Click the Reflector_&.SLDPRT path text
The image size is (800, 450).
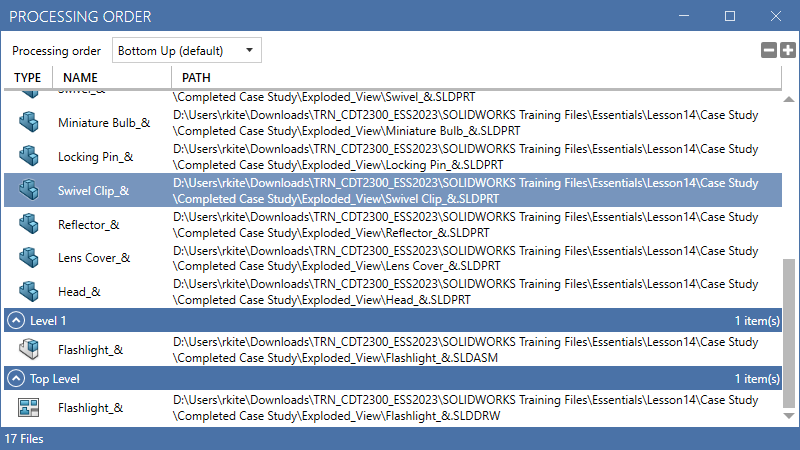click(x=465, y=224)
